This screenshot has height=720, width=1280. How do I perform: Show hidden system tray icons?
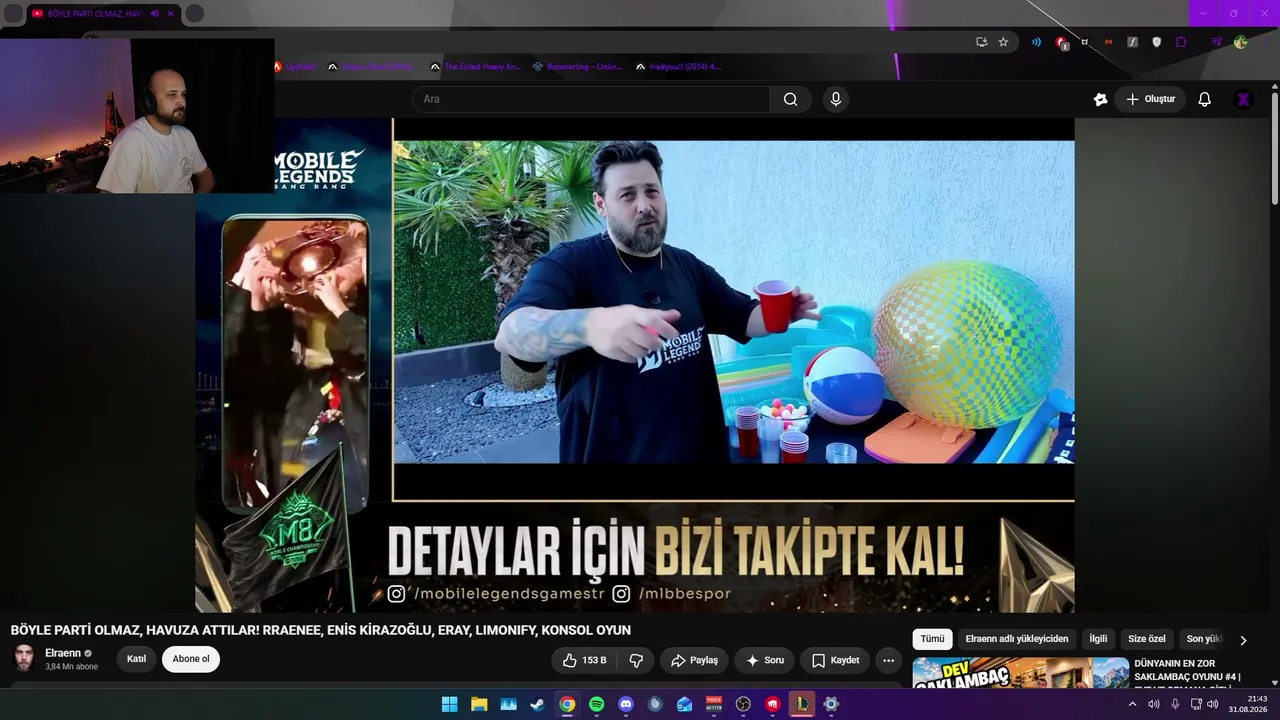pos(1132,704)
